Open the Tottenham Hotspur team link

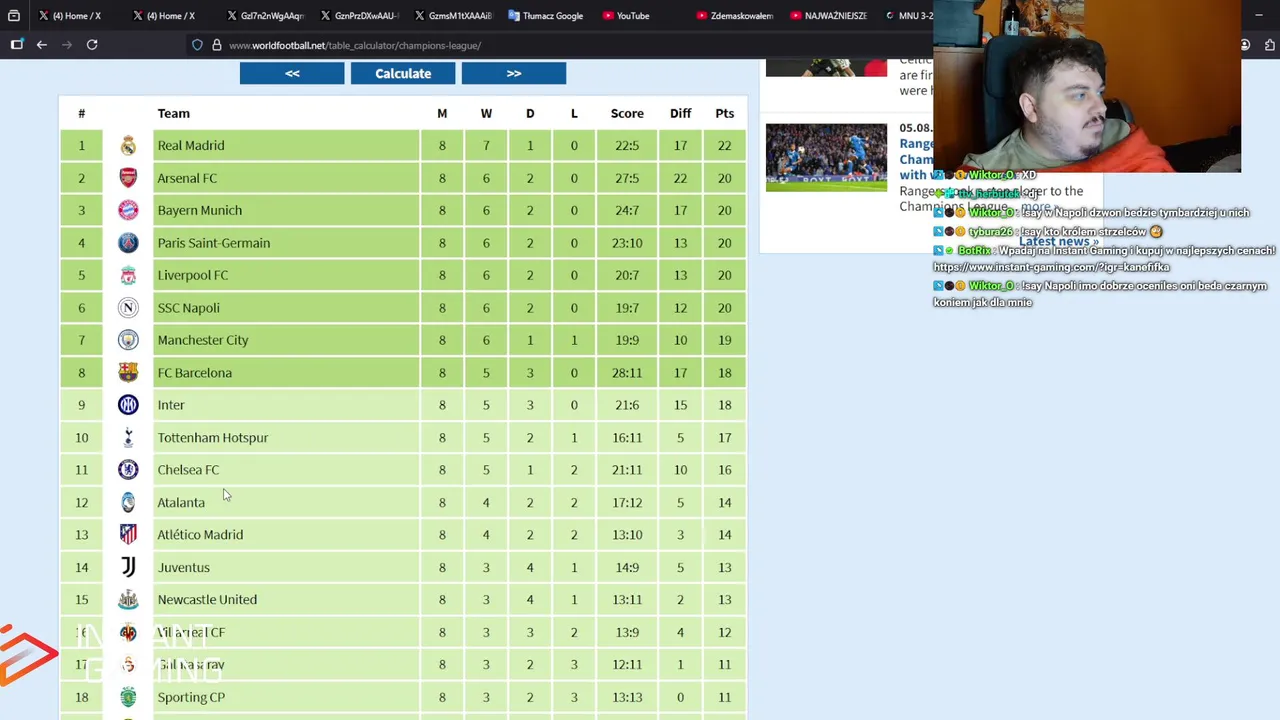pos(212,437)
